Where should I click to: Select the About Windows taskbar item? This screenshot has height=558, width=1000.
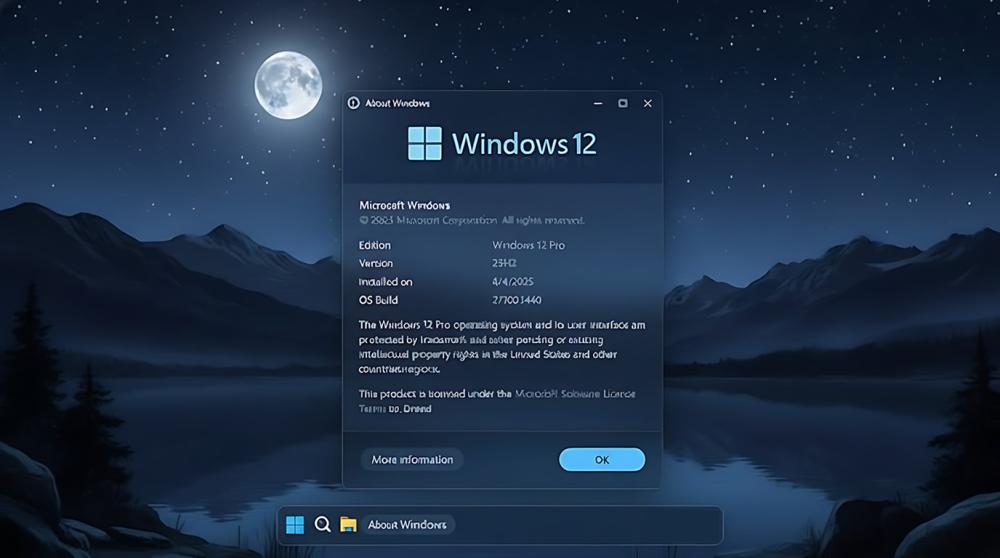407,525
